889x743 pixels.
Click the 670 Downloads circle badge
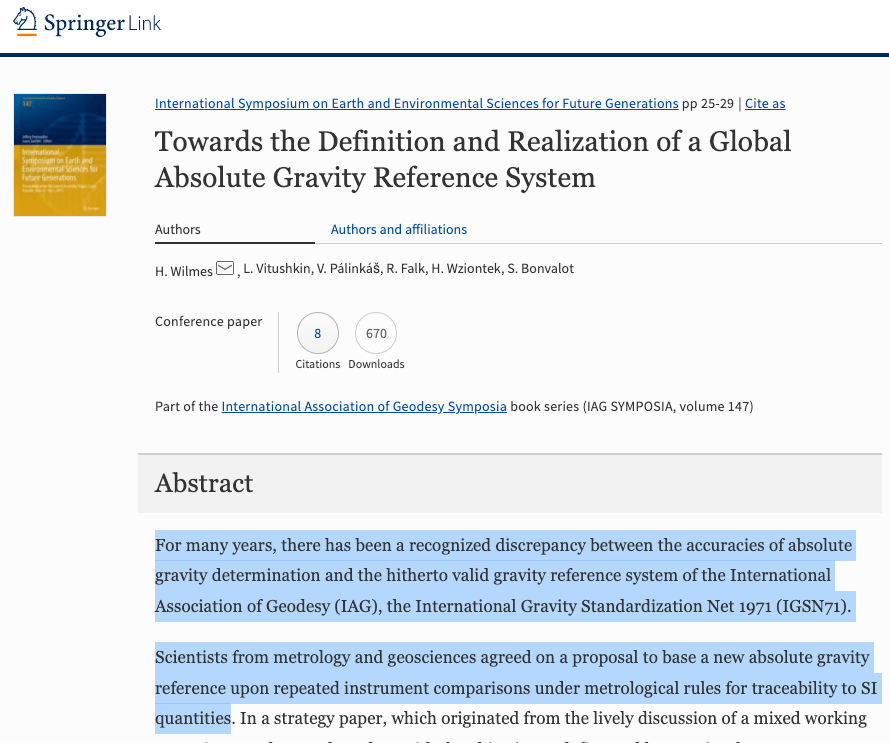(x=376, y=334)
